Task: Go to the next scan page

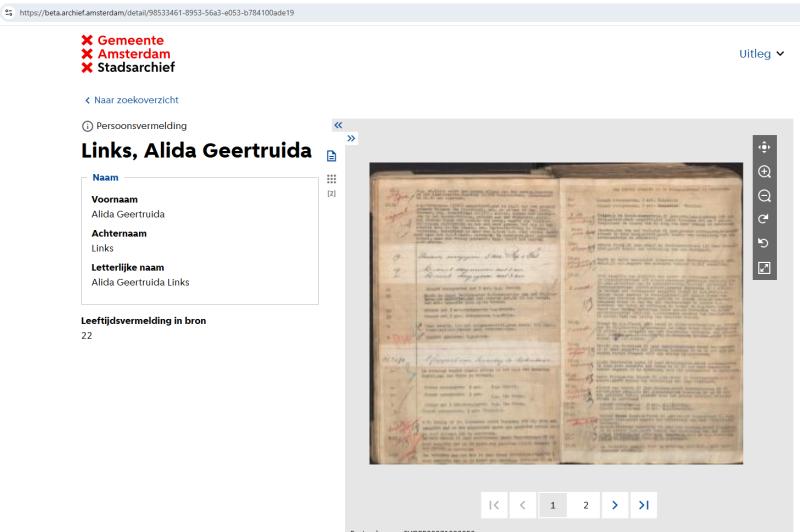Action: tap(614, 505)
